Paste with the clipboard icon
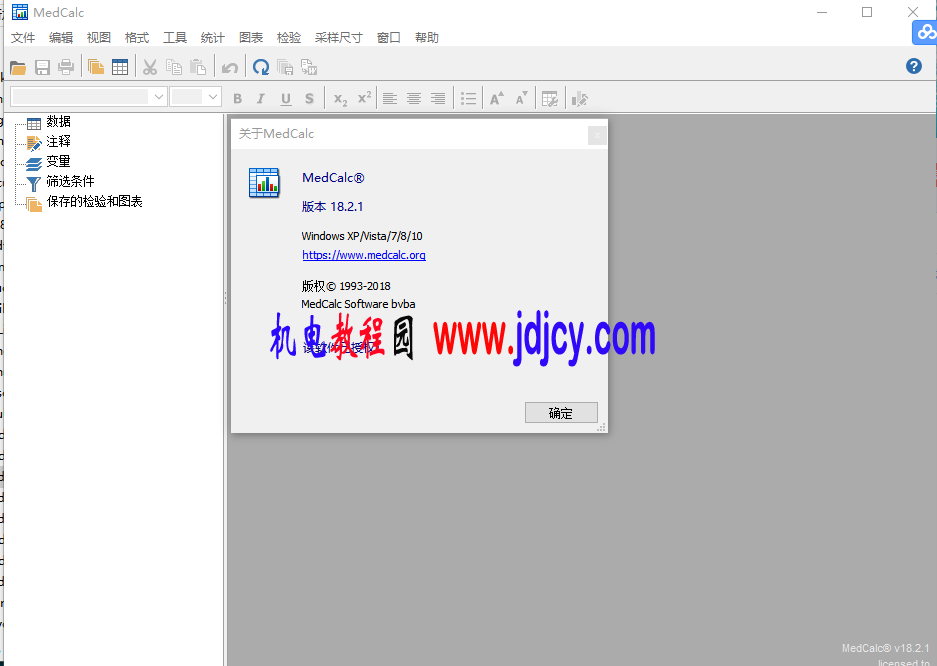The width and height of the screenshot is (937, 666). [x=198, y=67]
